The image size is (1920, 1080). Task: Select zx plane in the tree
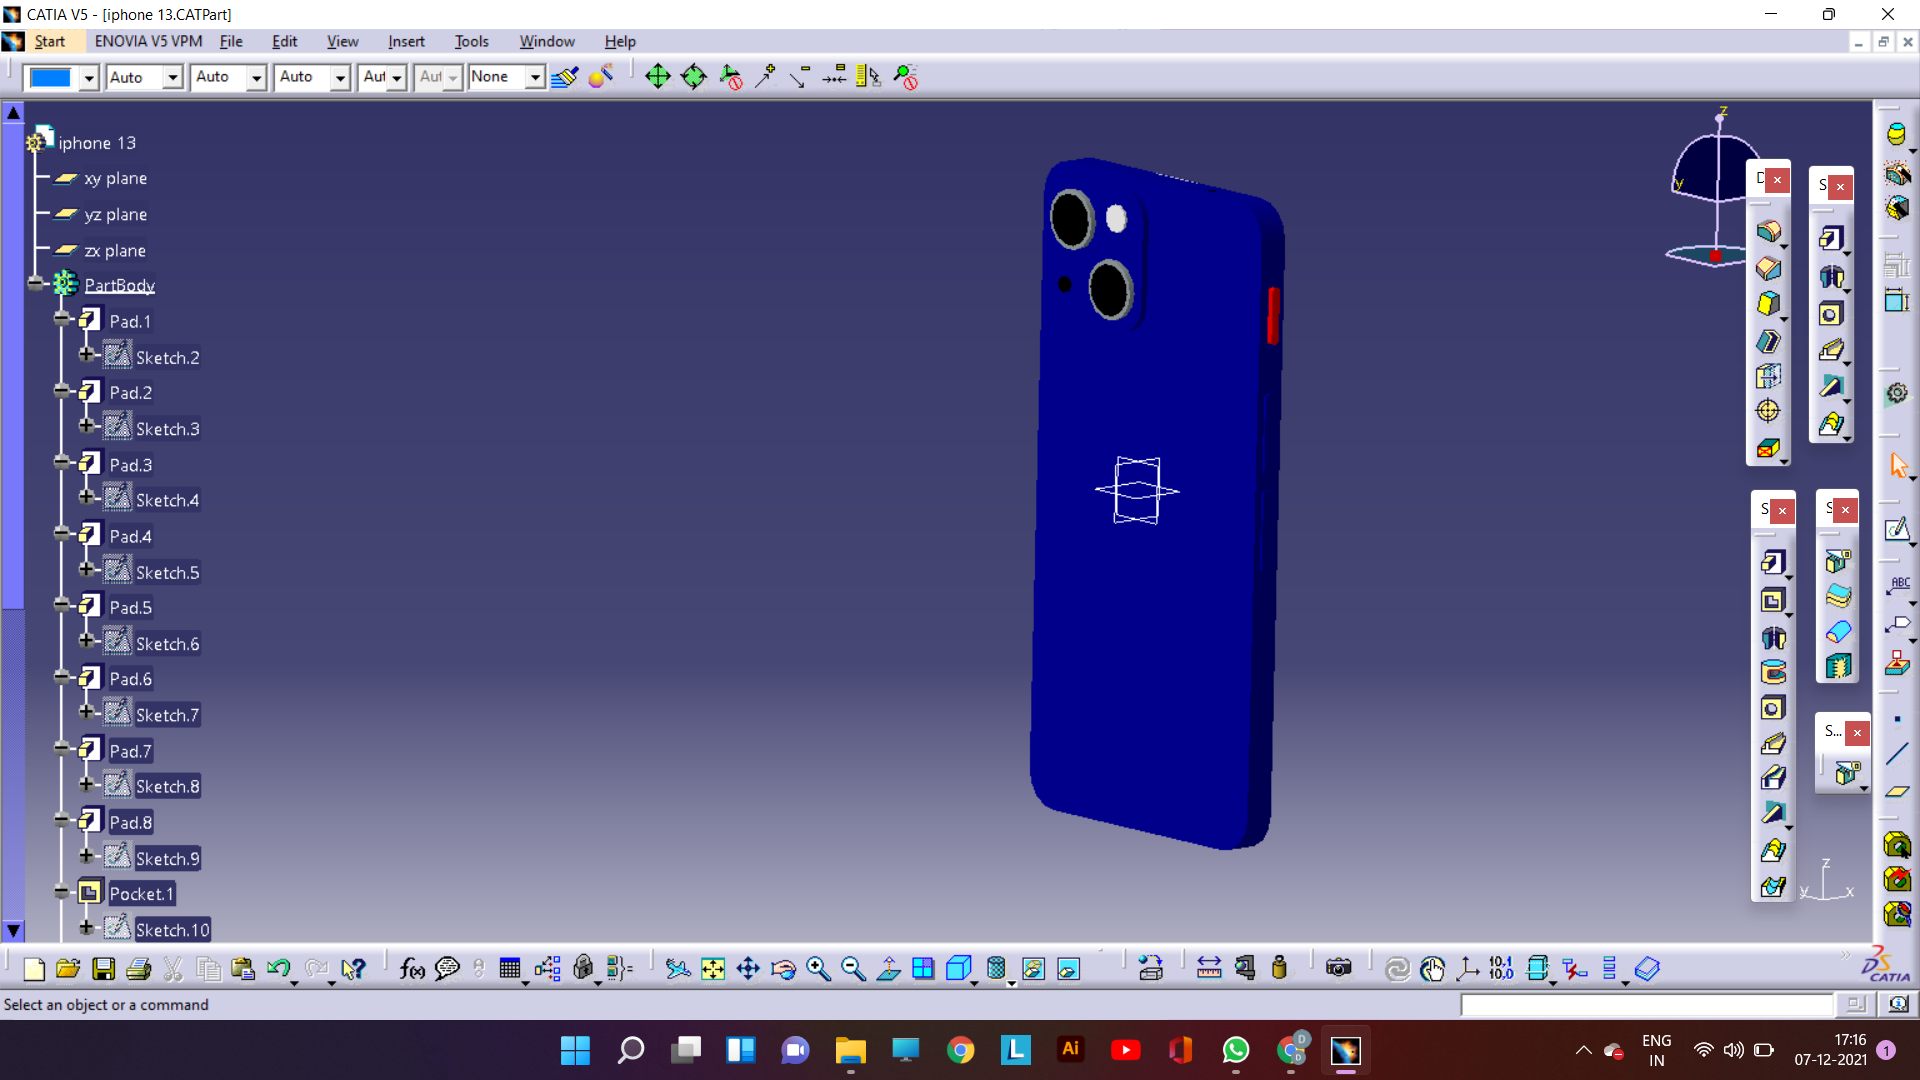click(x=115, y=250)
